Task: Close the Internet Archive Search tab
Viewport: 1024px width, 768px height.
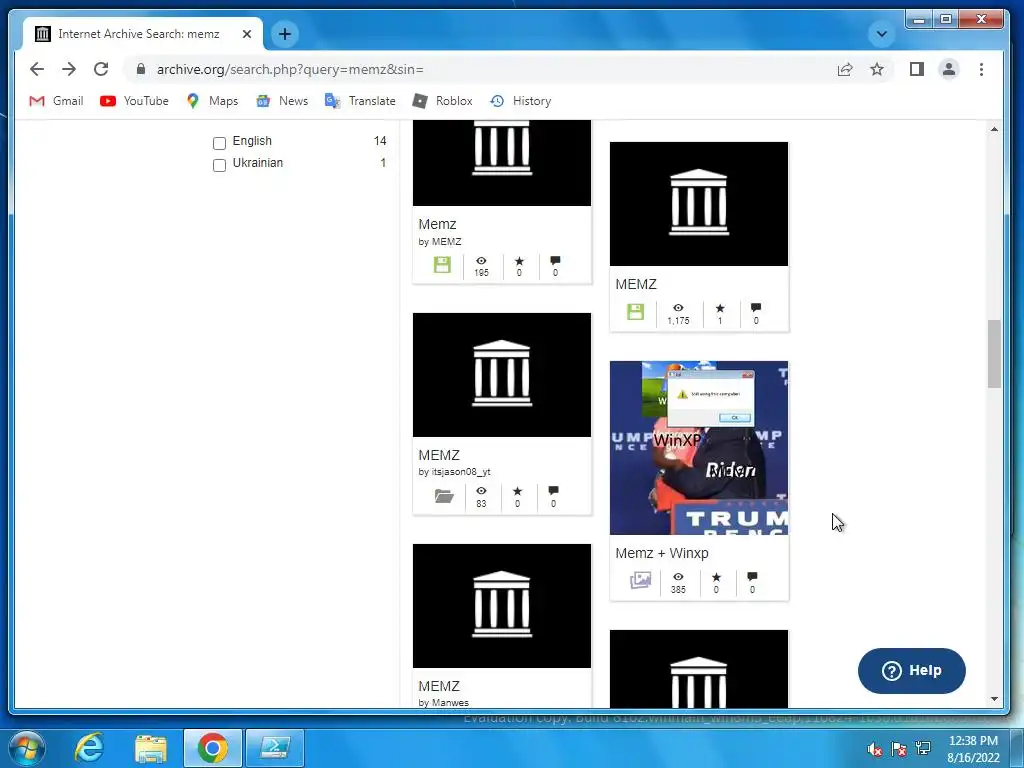Action: pyautogui.click(x=247, y=34)
